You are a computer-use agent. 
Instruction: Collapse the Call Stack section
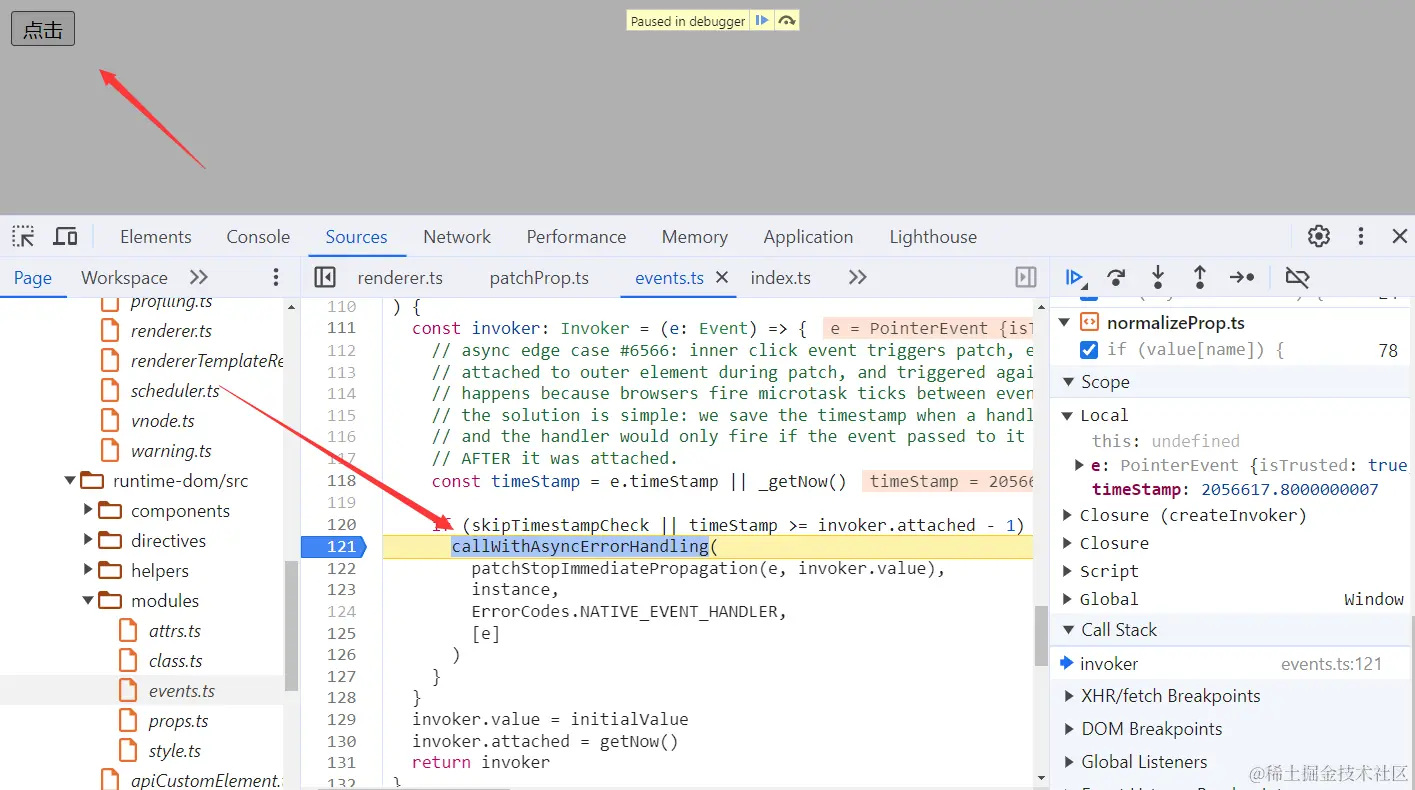coord(1068,630)
